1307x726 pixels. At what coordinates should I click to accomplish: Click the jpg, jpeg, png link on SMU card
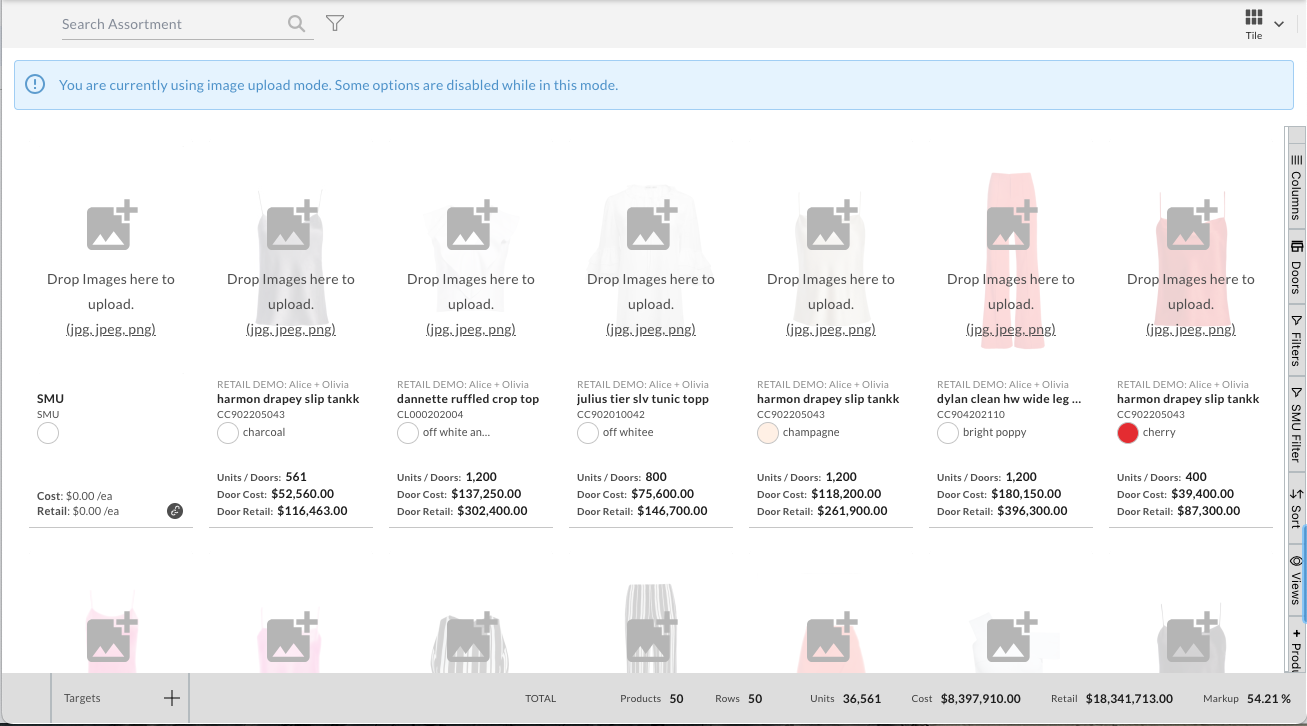point(111,329)
